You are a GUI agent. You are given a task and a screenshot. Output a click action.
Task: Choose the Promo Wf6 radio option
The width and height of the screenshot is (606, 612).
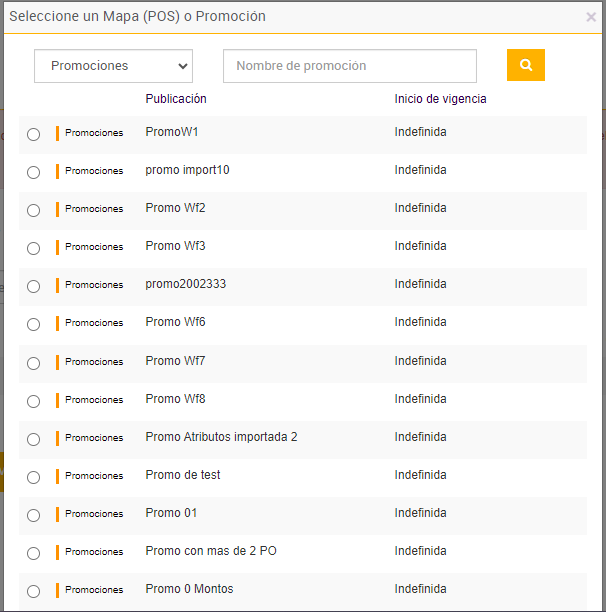pyautogui.click(x=34, y=324)
